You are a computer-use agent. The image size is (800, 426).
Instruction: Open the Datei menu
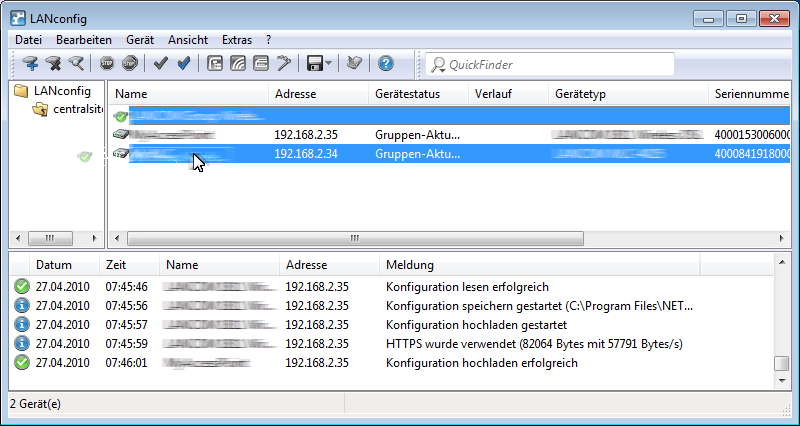tap(29, 40)
